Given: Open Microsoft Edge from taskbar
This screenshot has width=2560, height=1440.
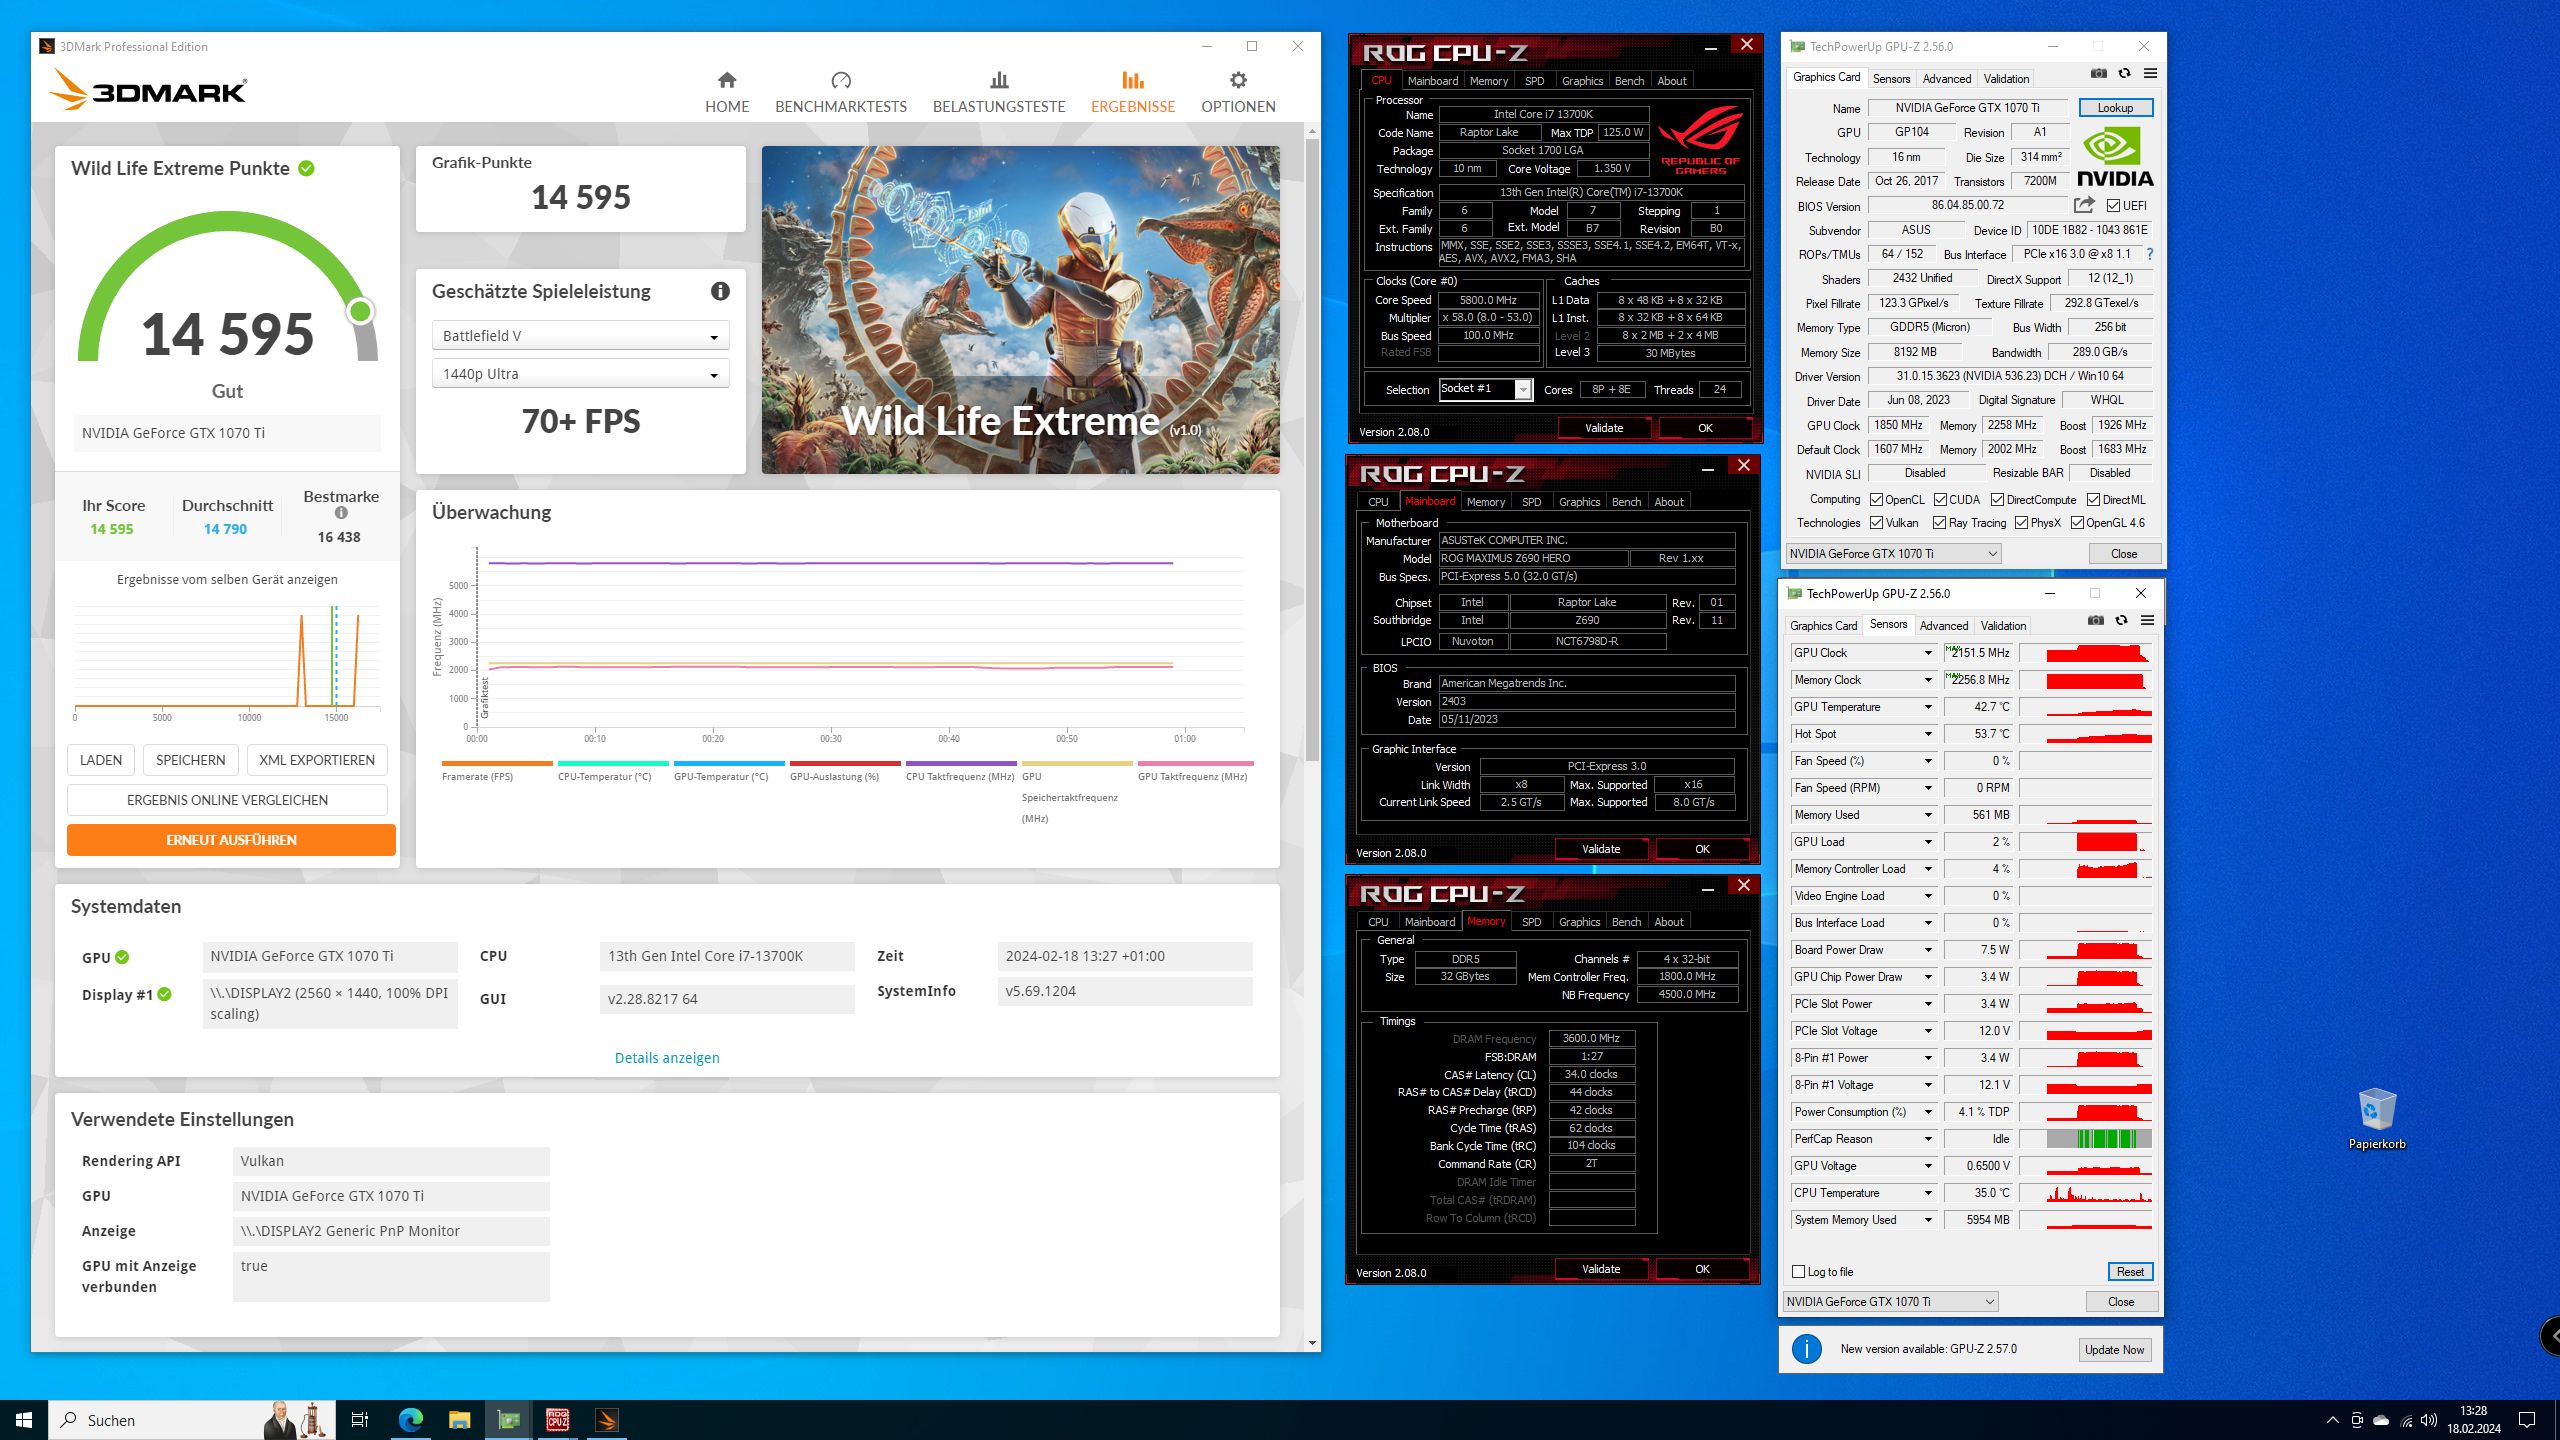Looking at the screenshot, I should [411, 1420].
